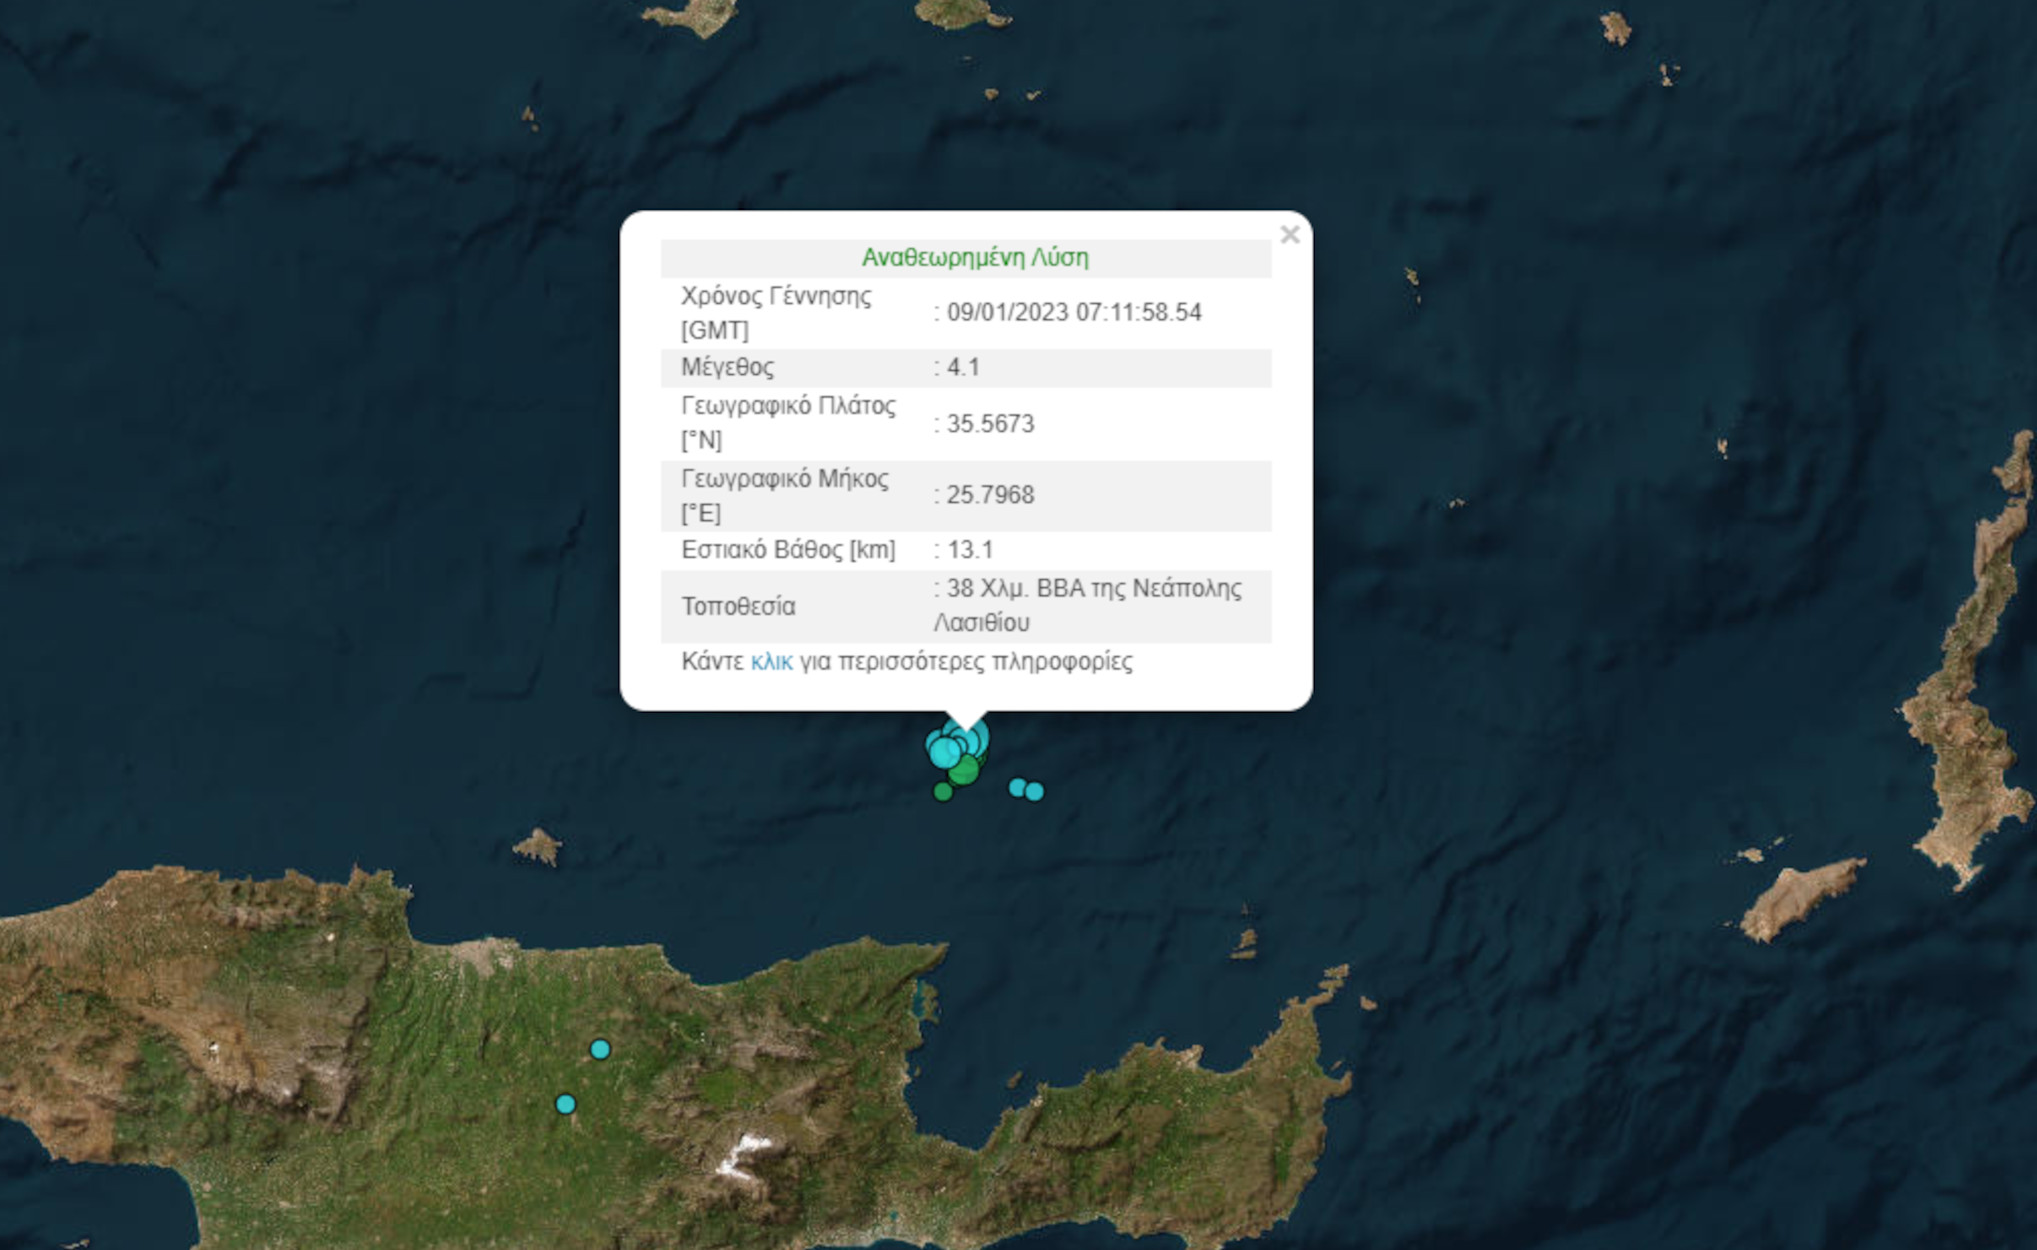
Task: Select the large green marker in the cluster
Action: coord(964,771)
